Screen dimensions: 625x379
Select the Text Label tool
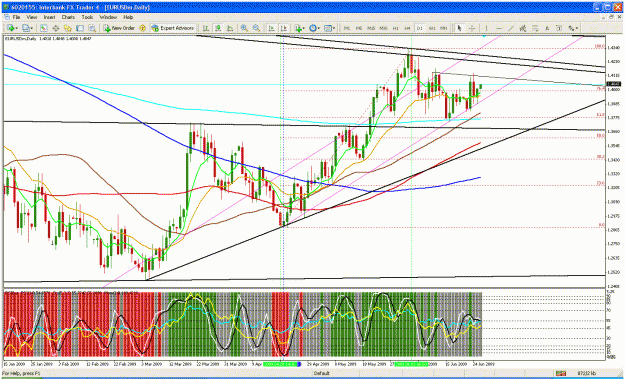[x=559, y=28]
